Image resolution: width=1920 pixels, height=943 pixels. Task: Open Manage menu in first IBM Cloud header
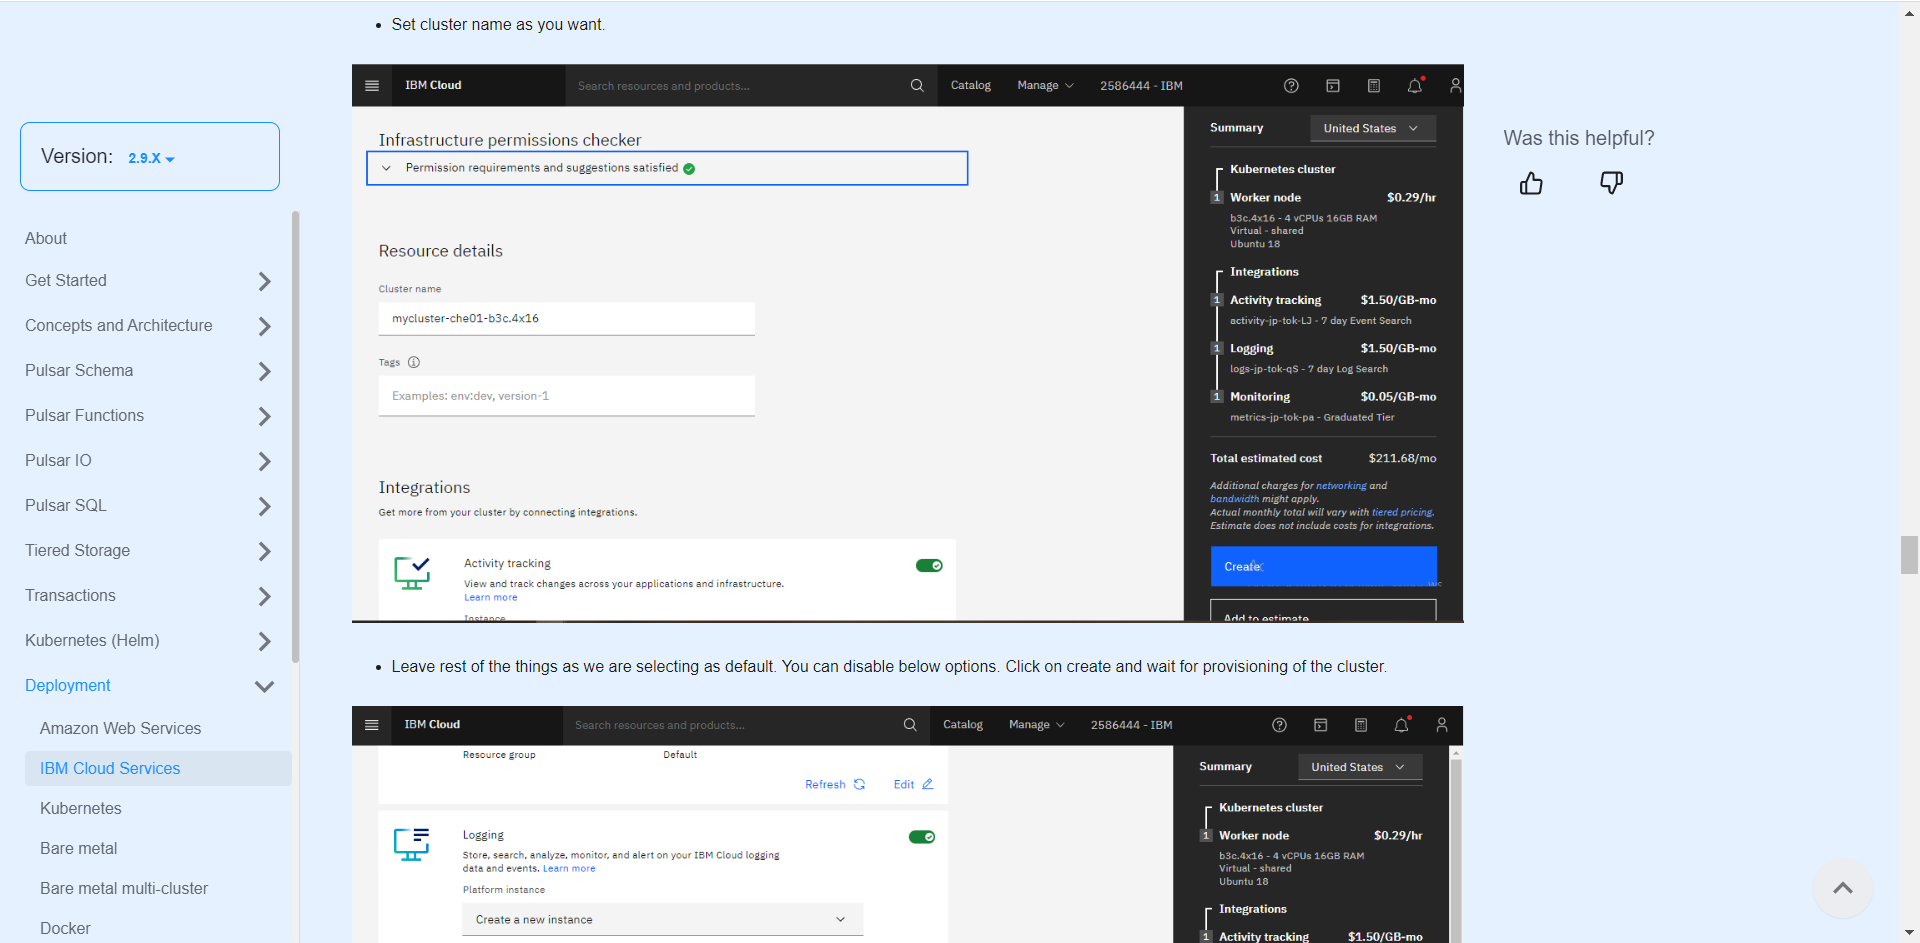click(x=1045, y=85)
